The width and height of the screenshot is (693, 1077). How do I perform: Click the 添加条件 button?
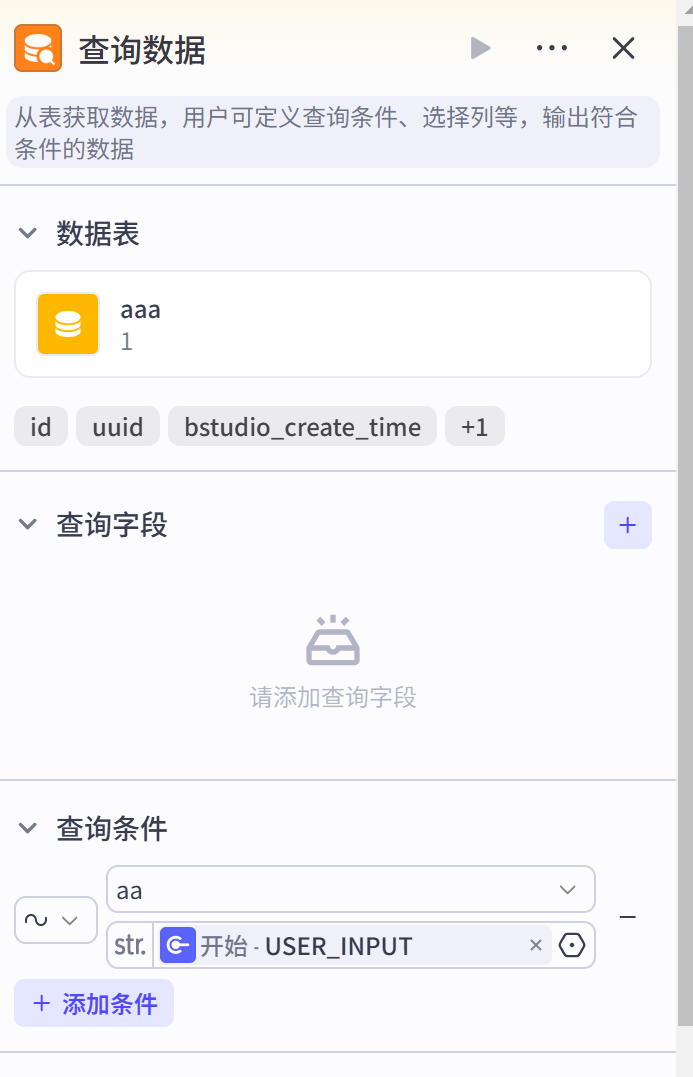[x=93, y=1004]
